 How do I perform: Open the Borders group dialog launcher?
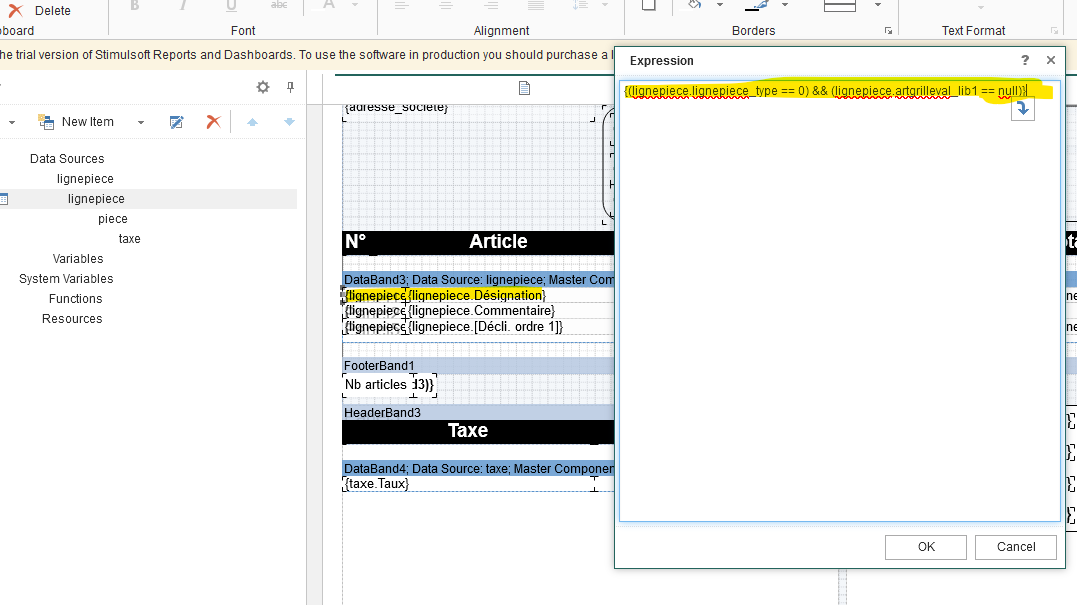tap(888, 31)
